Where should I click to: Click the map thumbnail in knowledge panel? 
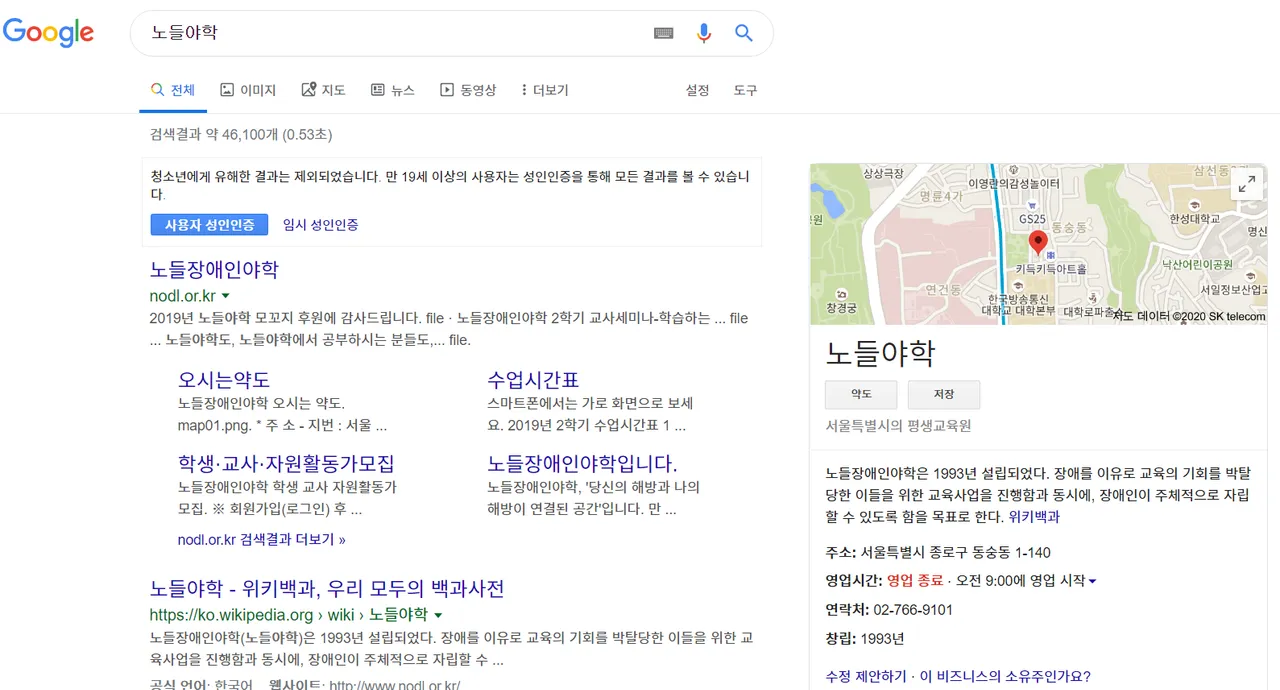pos(1038,244)
